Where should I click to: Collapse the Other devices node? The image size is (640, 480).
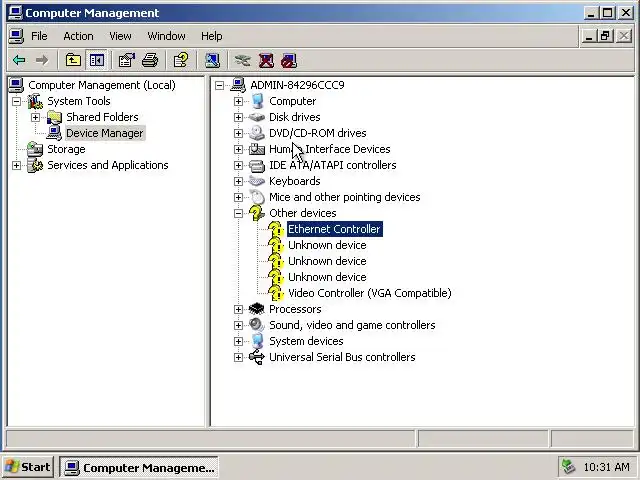pos(238,213)
